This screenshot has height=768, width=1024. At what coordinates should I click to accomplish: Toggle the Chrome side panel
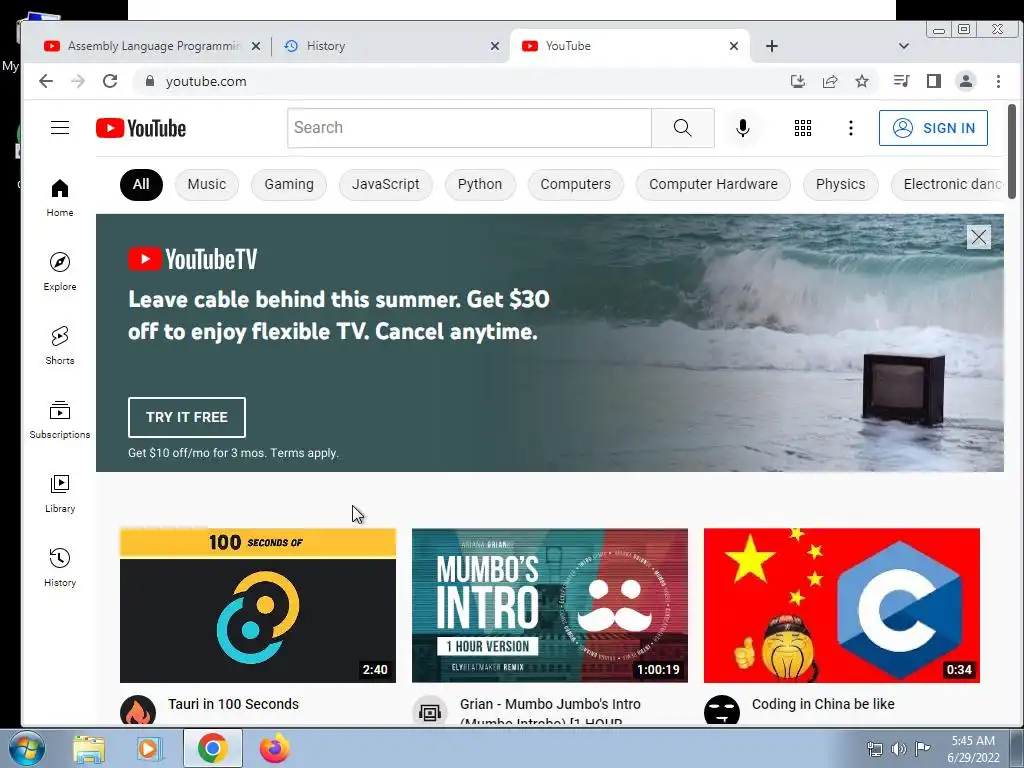point(934,81)
